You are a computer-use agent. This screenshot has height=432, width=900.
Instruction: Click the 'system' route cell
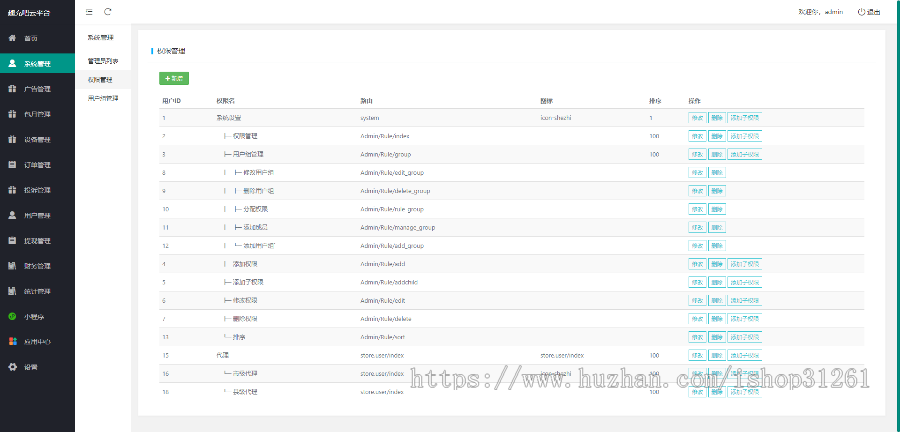click(x=370, y=118)
